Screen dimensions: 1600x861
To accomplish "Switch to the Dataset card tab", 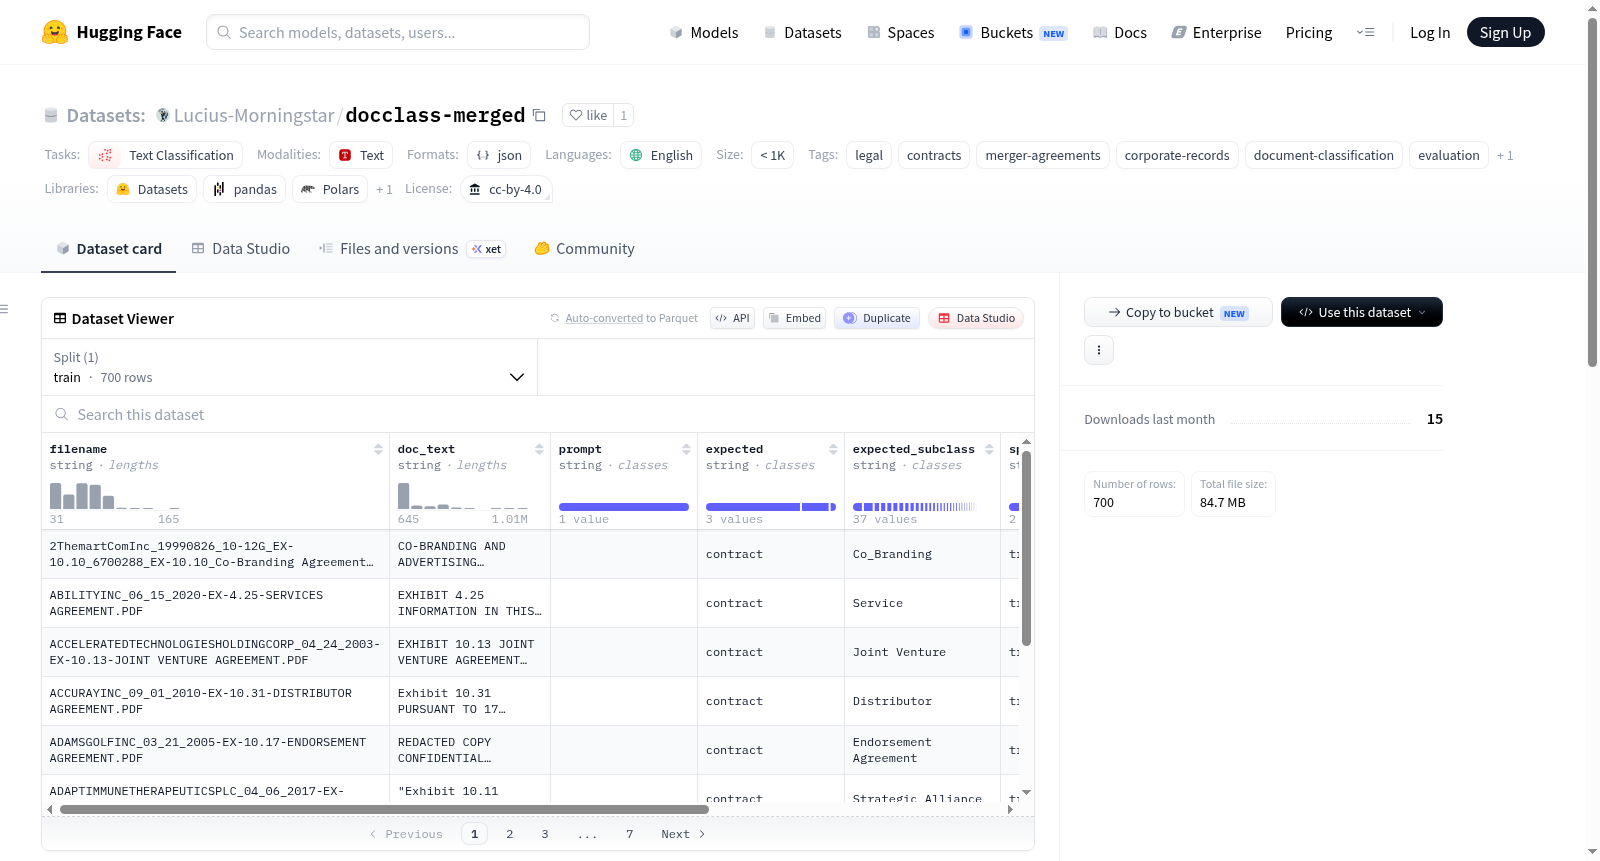I will coord(109,248).
